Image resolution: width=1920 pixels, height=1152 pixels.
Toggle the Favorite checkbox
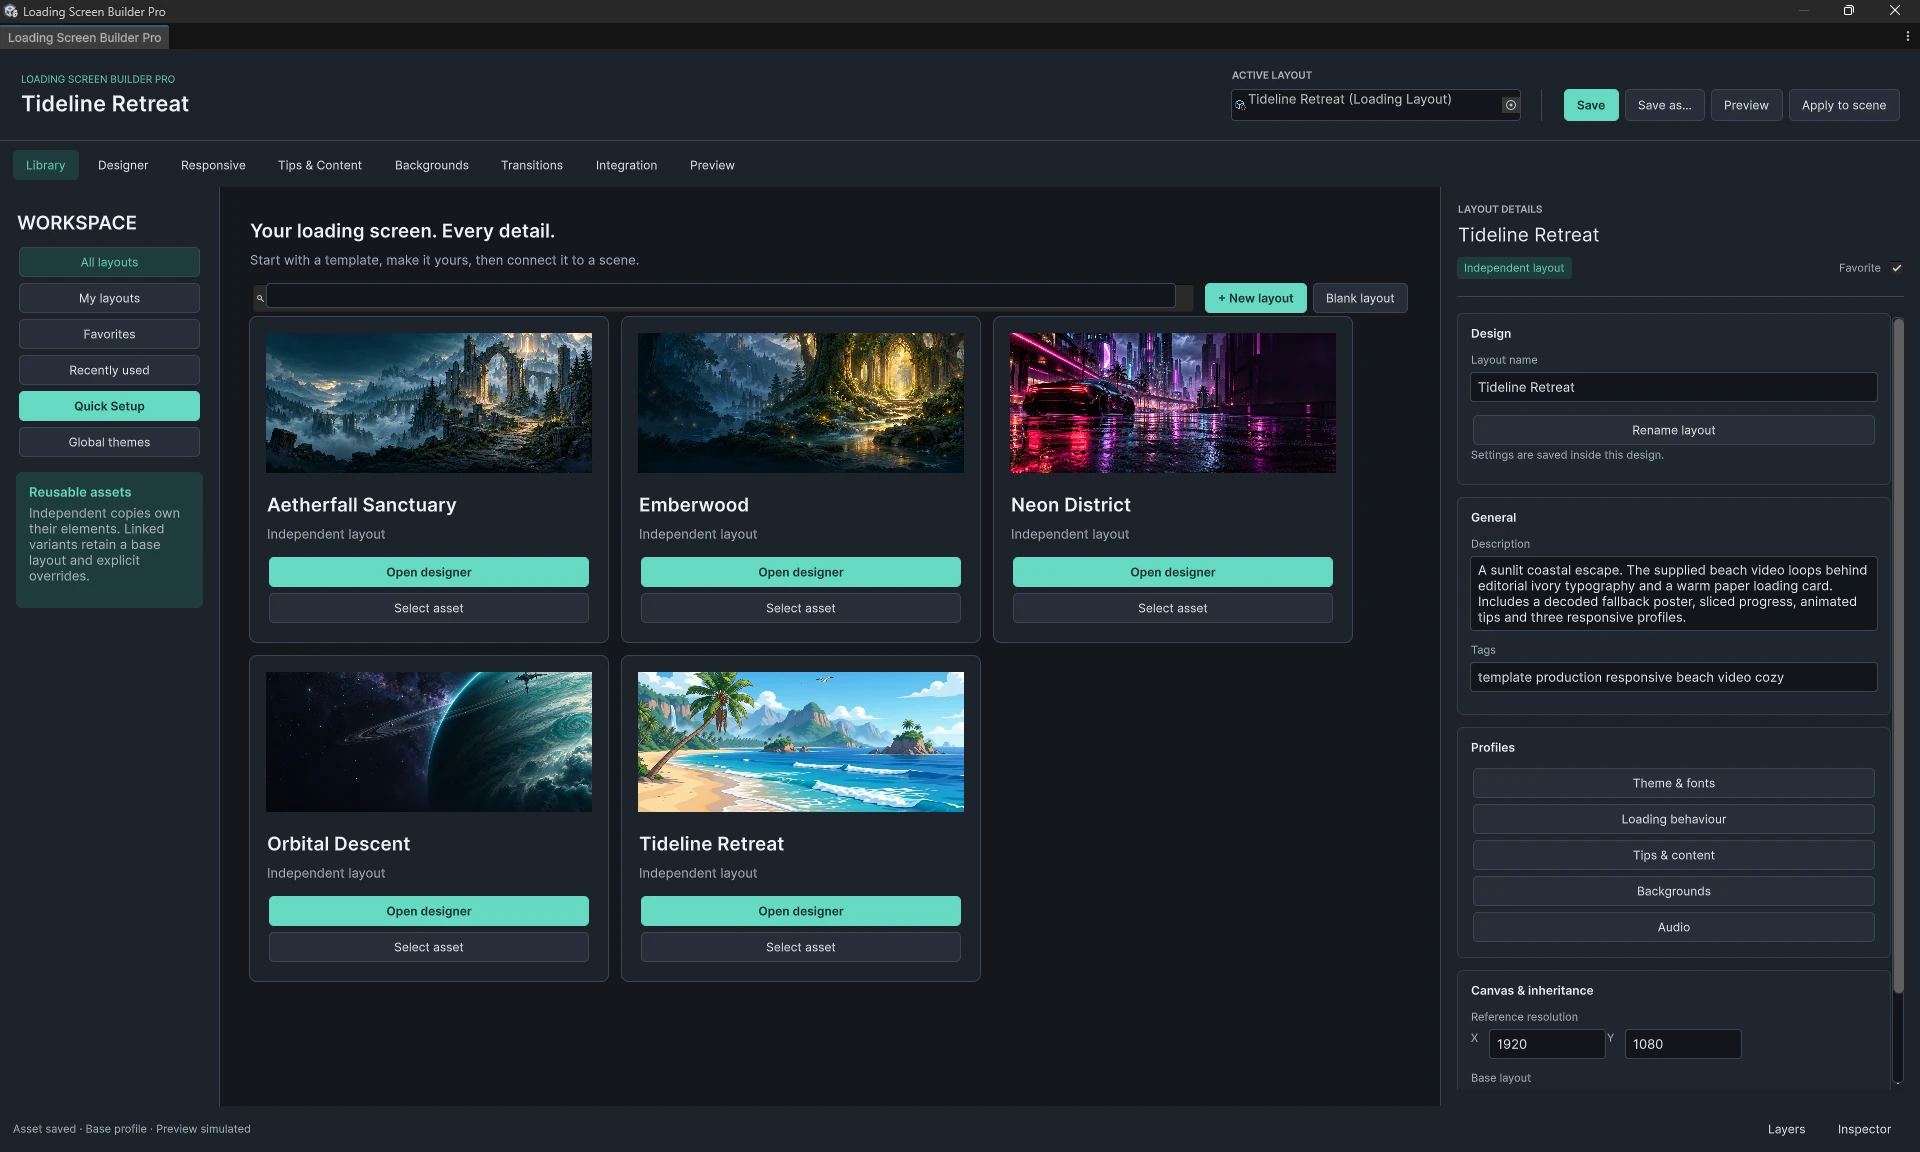tap(1896, 268)
